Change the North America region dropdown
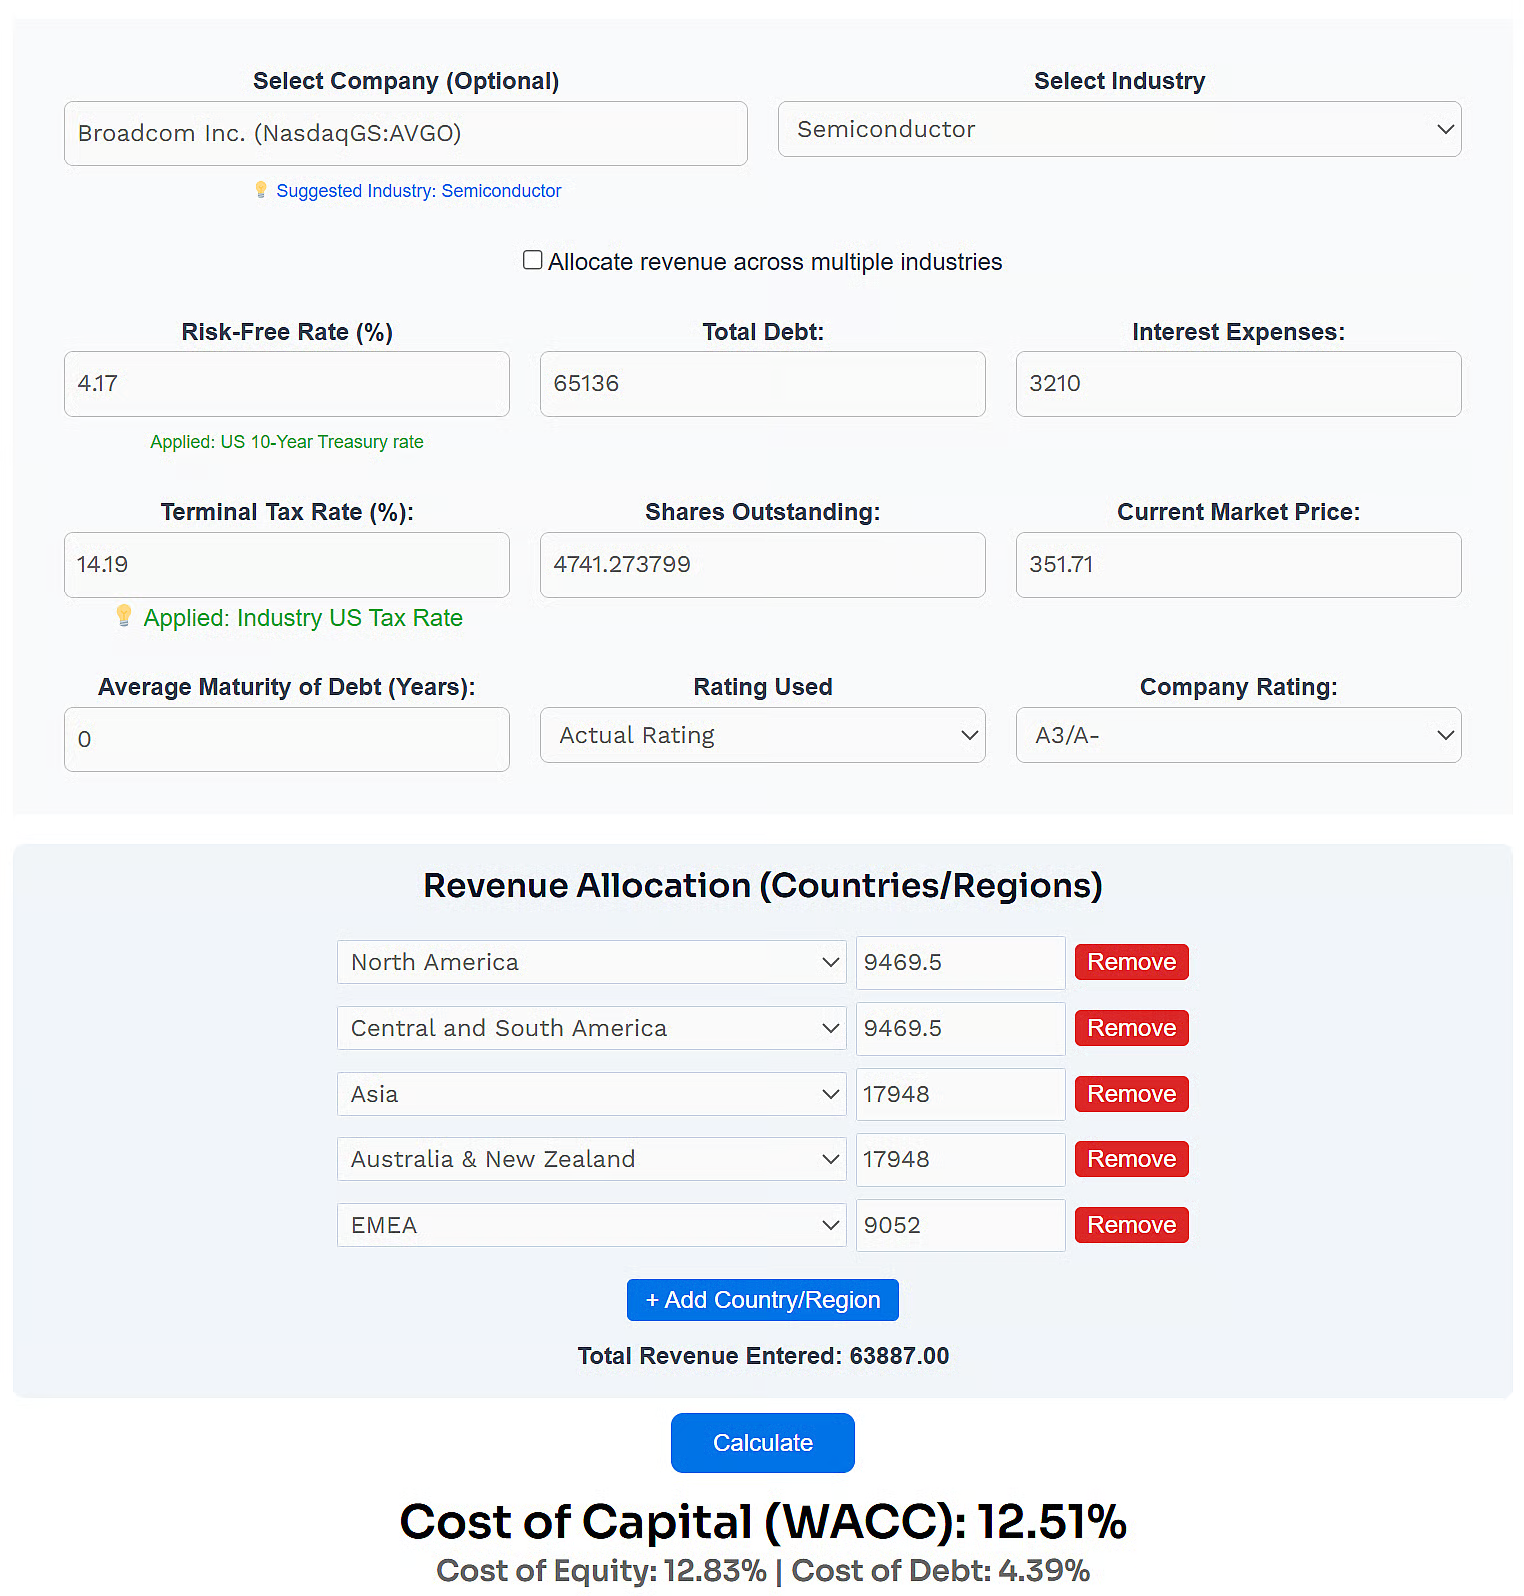The width and height of the screenshot is (1524, 1596). 591,962
